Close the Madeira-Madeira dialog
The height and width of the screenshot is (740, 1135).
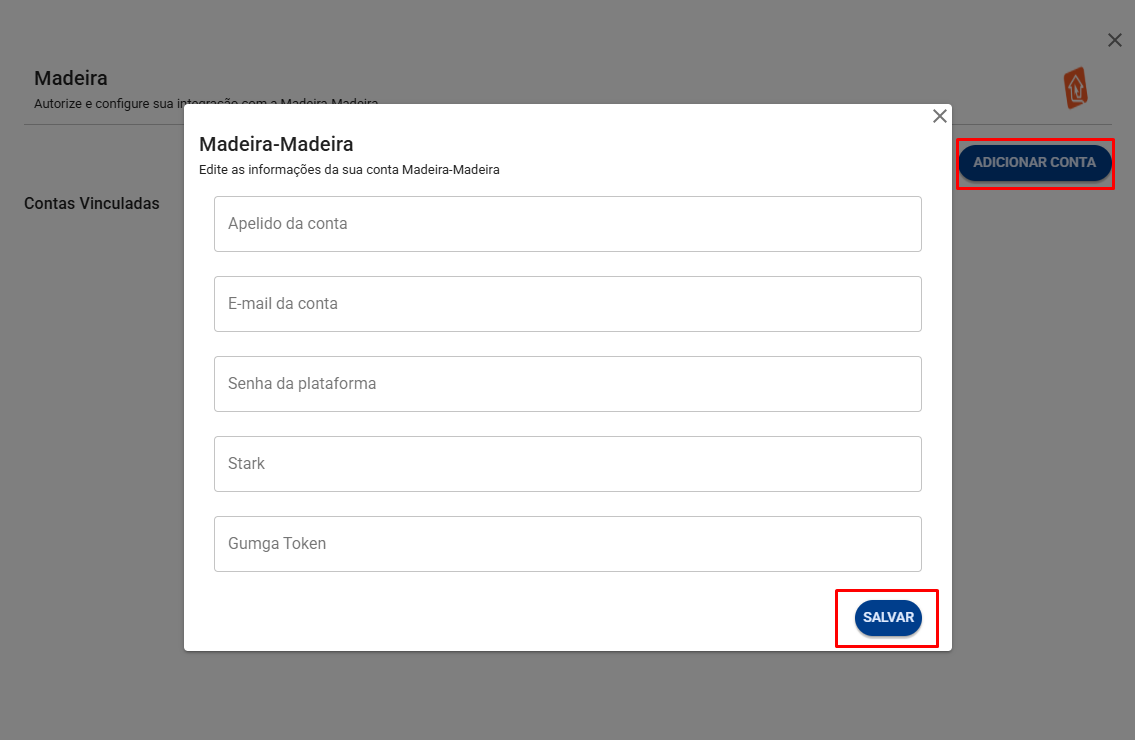pyautogui.click(x=940, y=116)
